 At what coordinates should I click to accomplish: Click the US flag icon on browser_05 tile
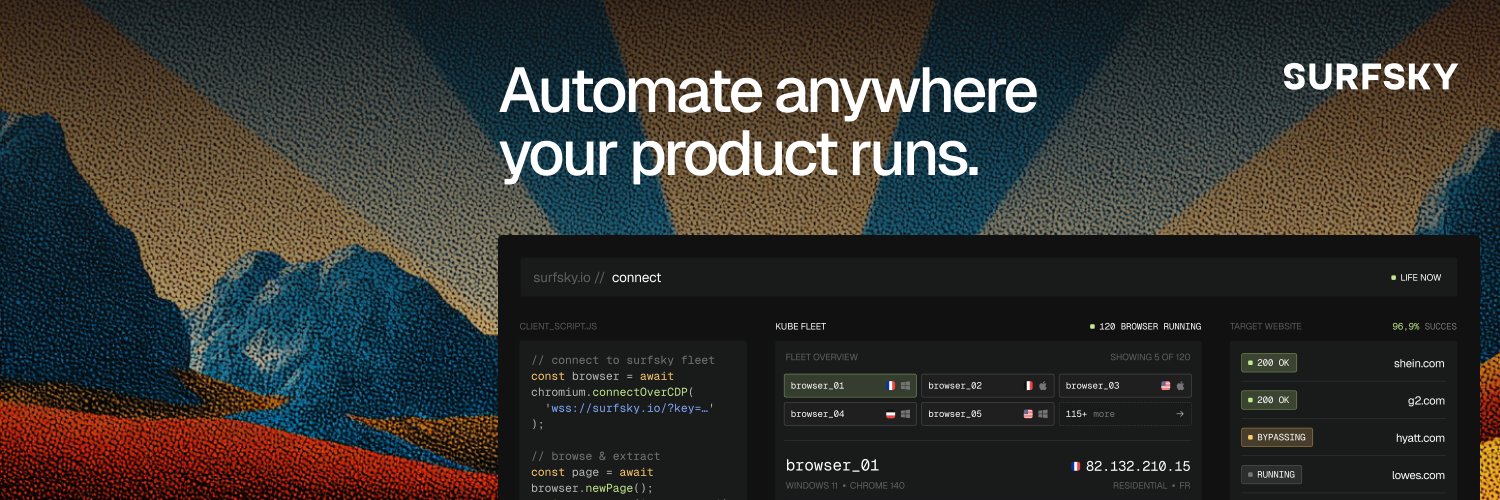click(x=1028, y=413)
